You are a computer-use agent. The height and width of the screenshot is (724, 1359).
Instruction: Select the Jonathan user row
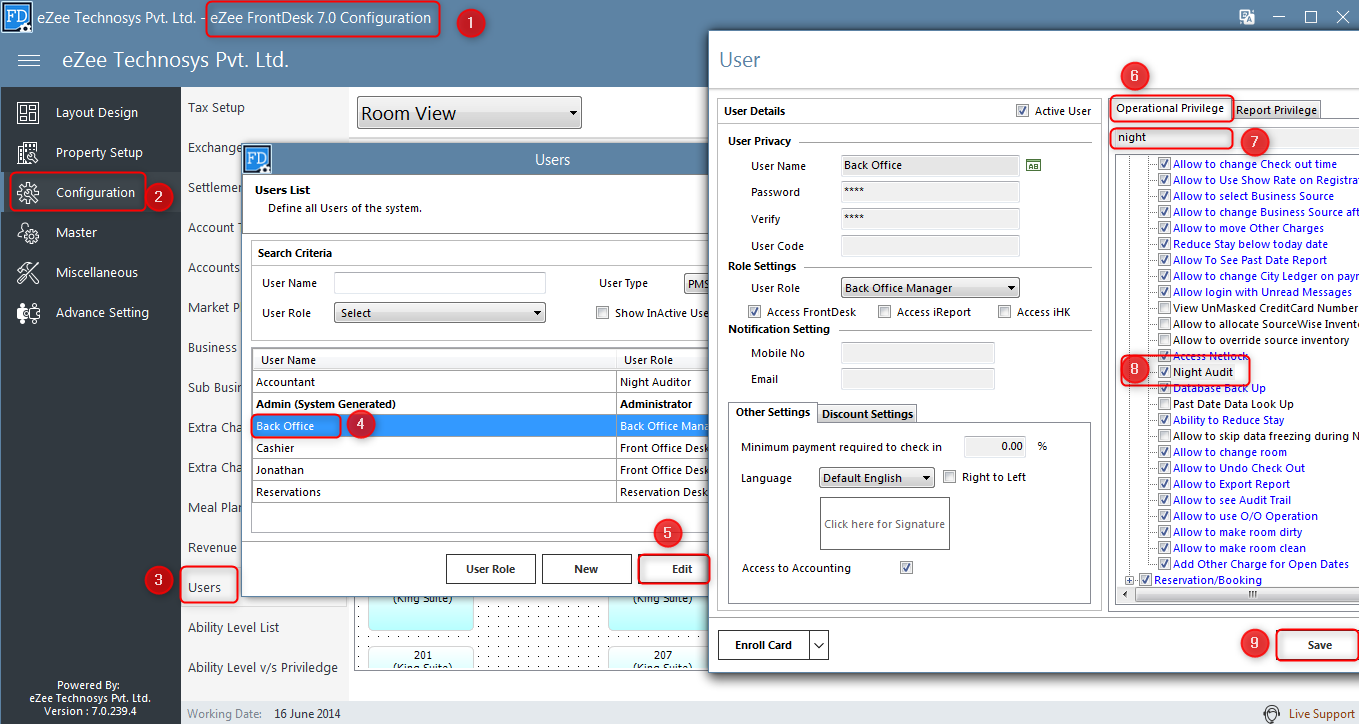480,470
